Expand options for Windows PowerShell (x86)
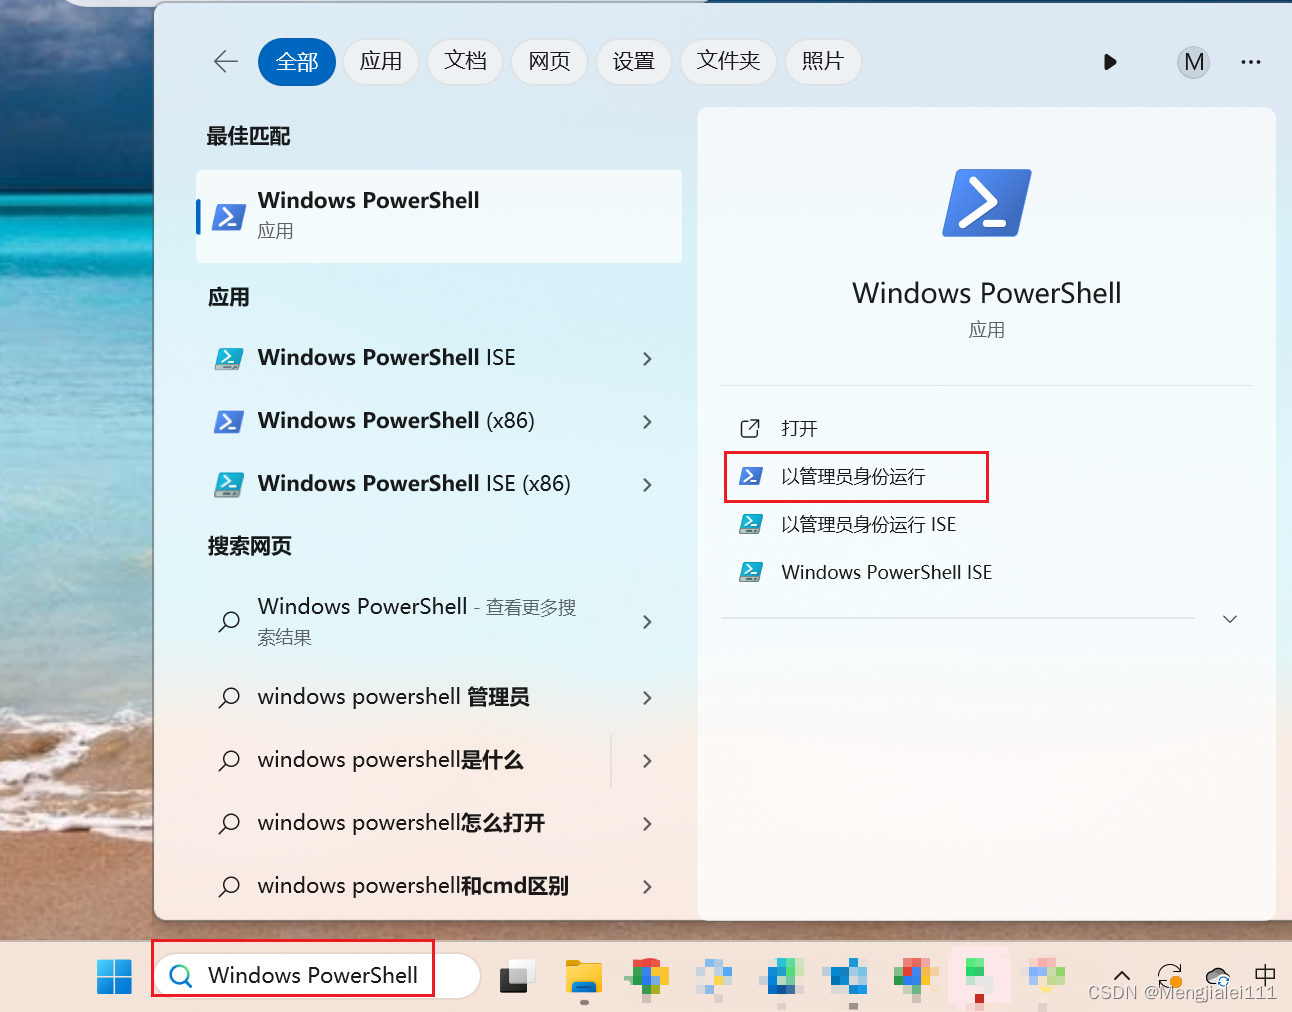The image size is (1292, 1012). coord(647,422)
